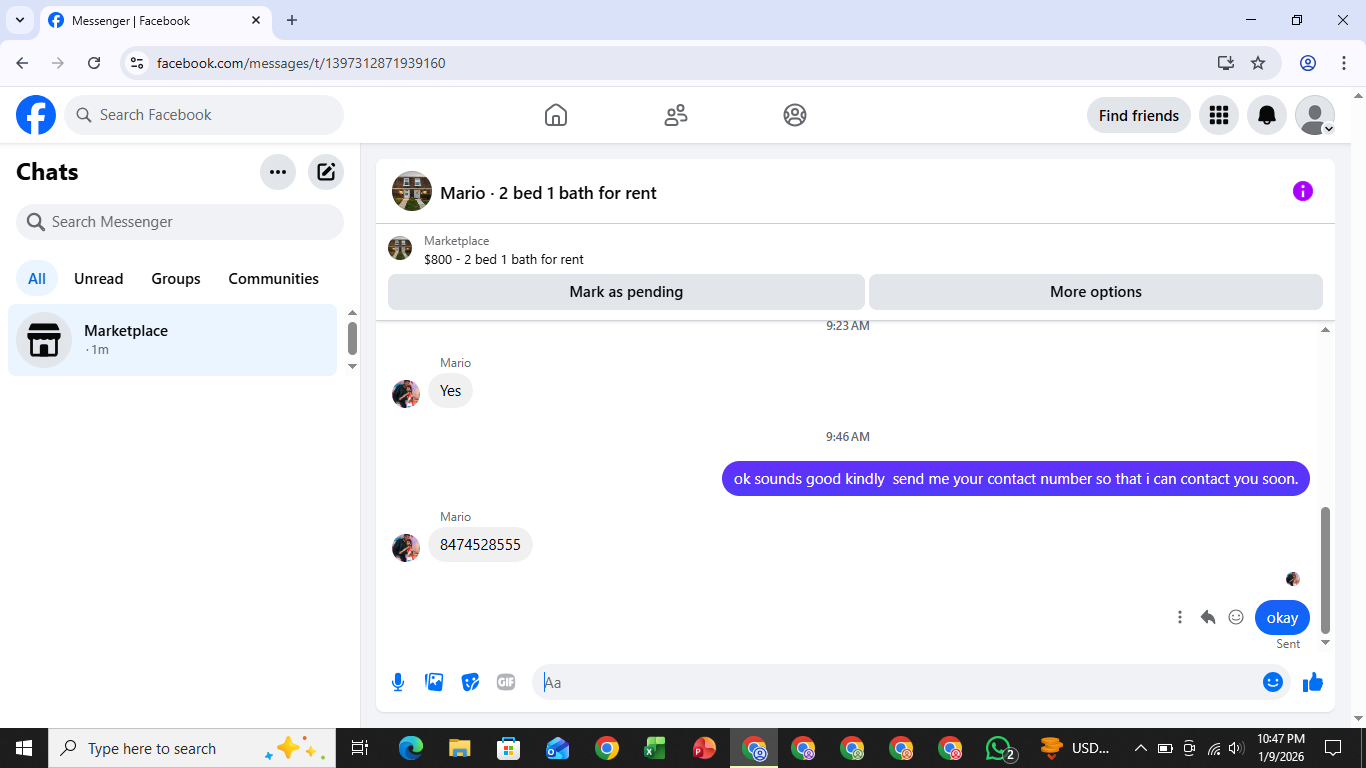Open File Explorer from the taskbar

[459, 748]
